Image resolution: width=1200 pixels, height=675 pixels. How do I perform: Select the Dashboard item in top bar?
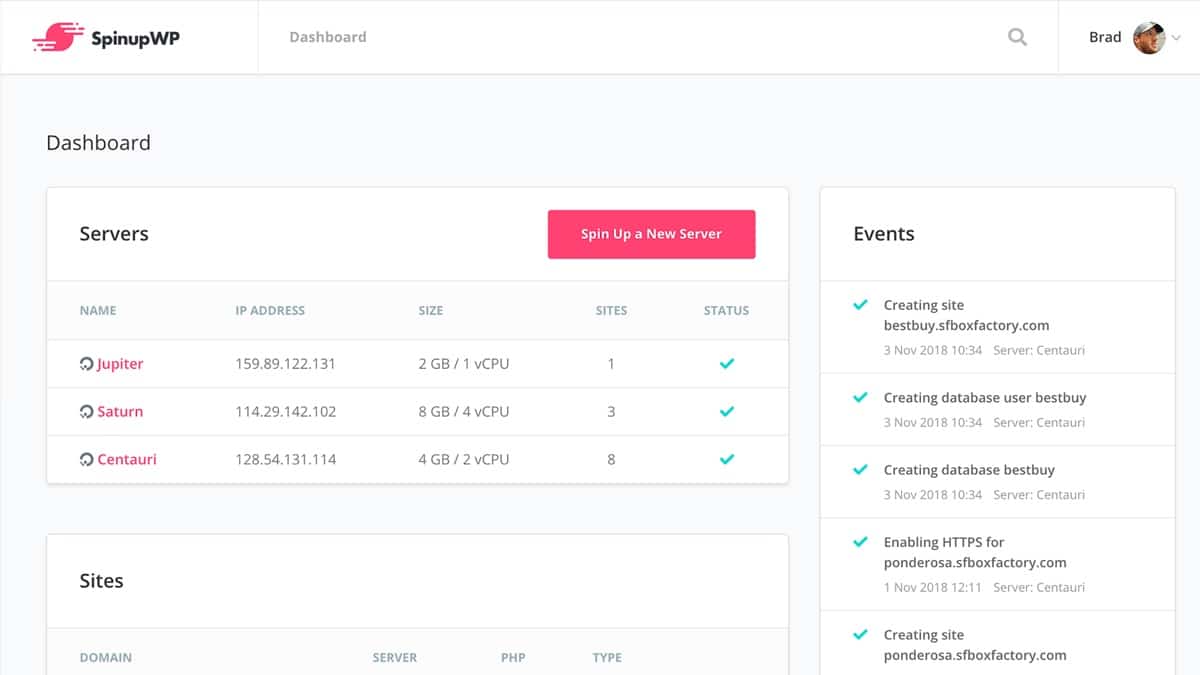(x=328, y=37)
